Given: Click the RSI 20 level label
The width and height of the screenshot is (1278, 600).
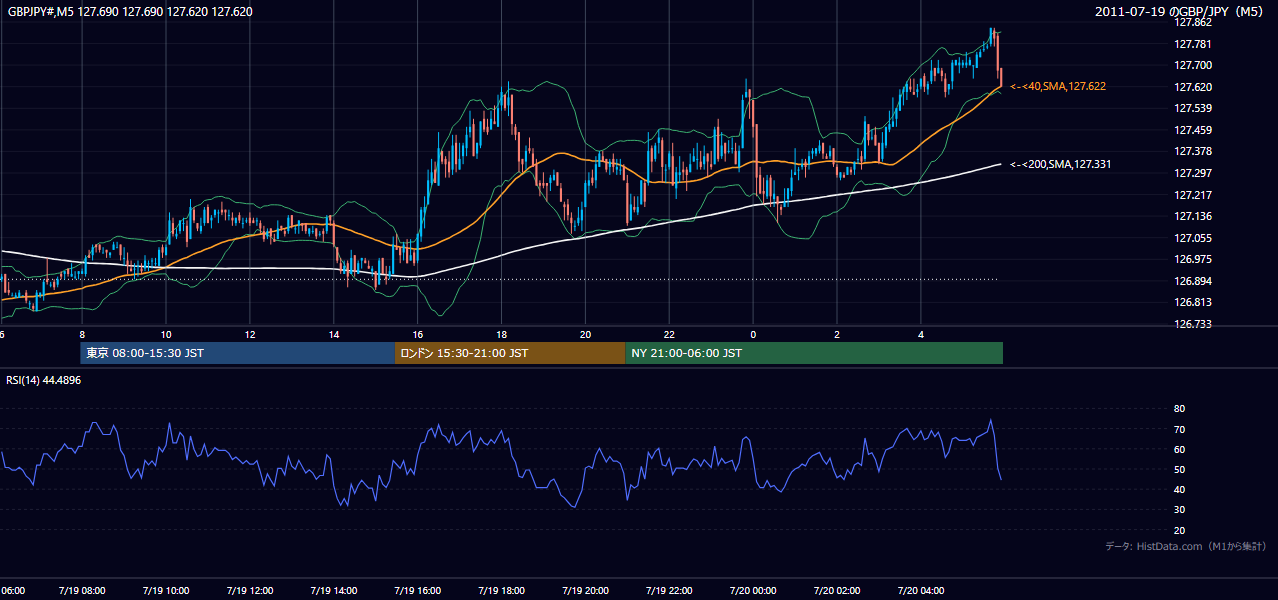Looking at the screenshot, I should tap(1179, 530).
